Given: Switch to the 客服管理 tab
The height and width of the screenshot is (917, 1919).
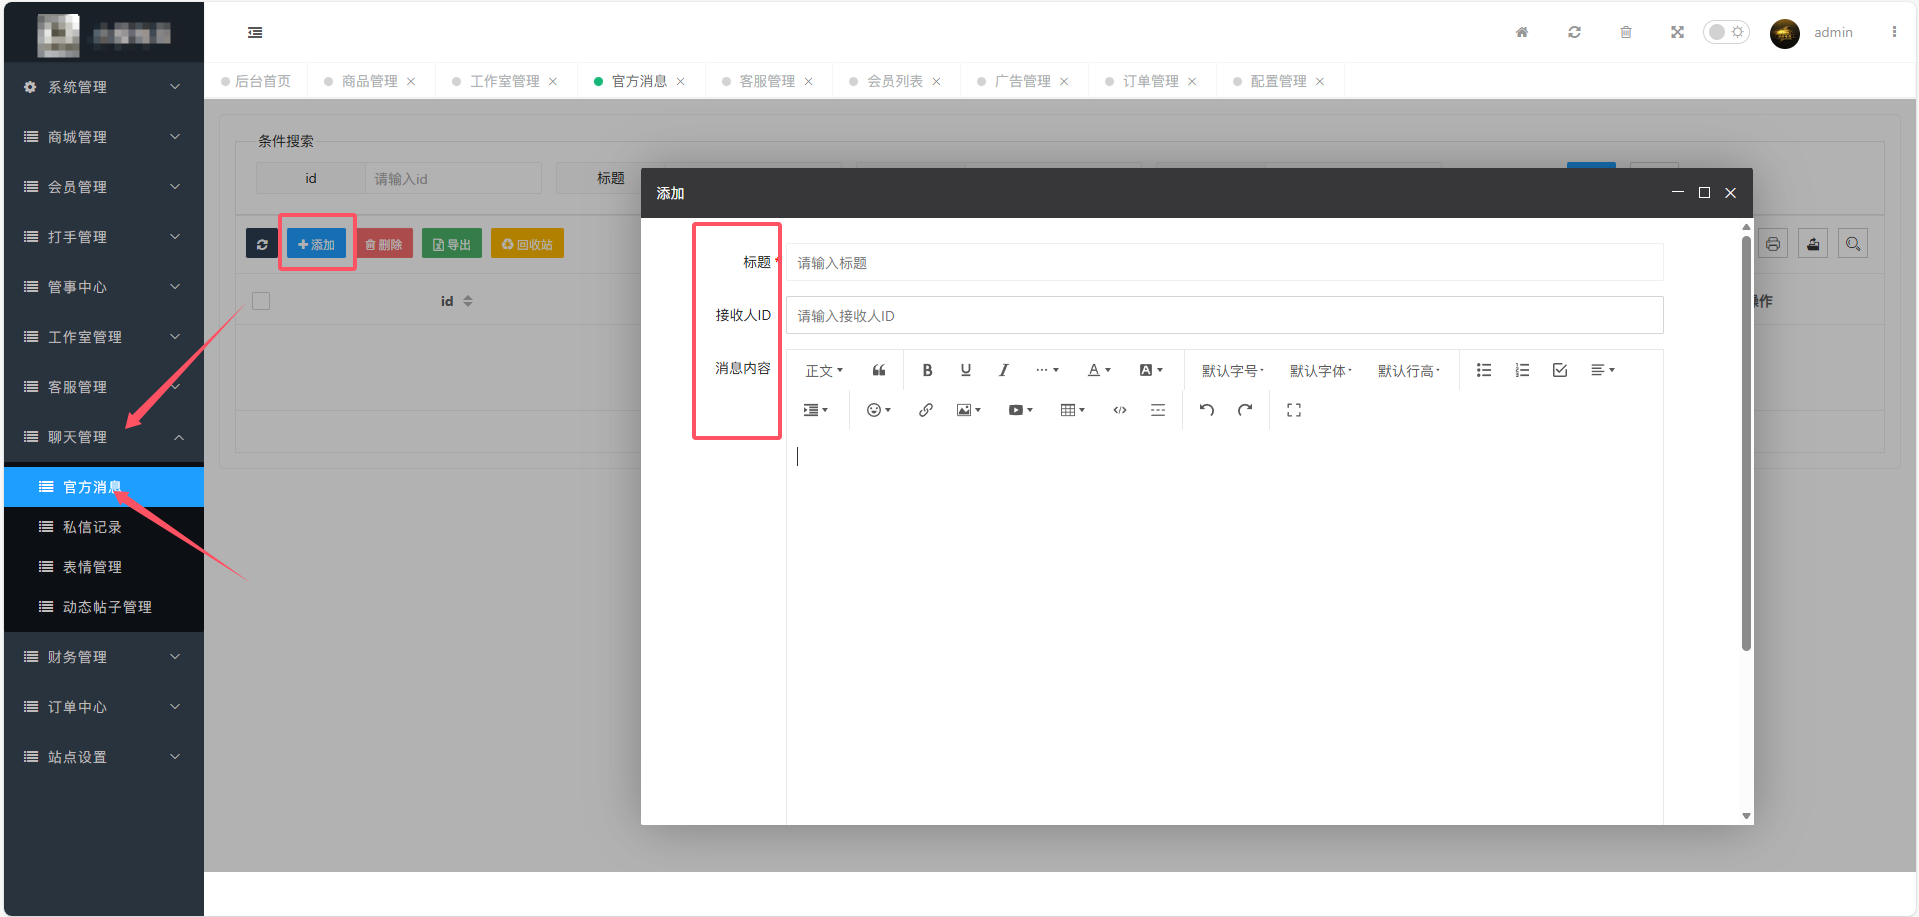Looking at the screenshot, I should point(766,81).
